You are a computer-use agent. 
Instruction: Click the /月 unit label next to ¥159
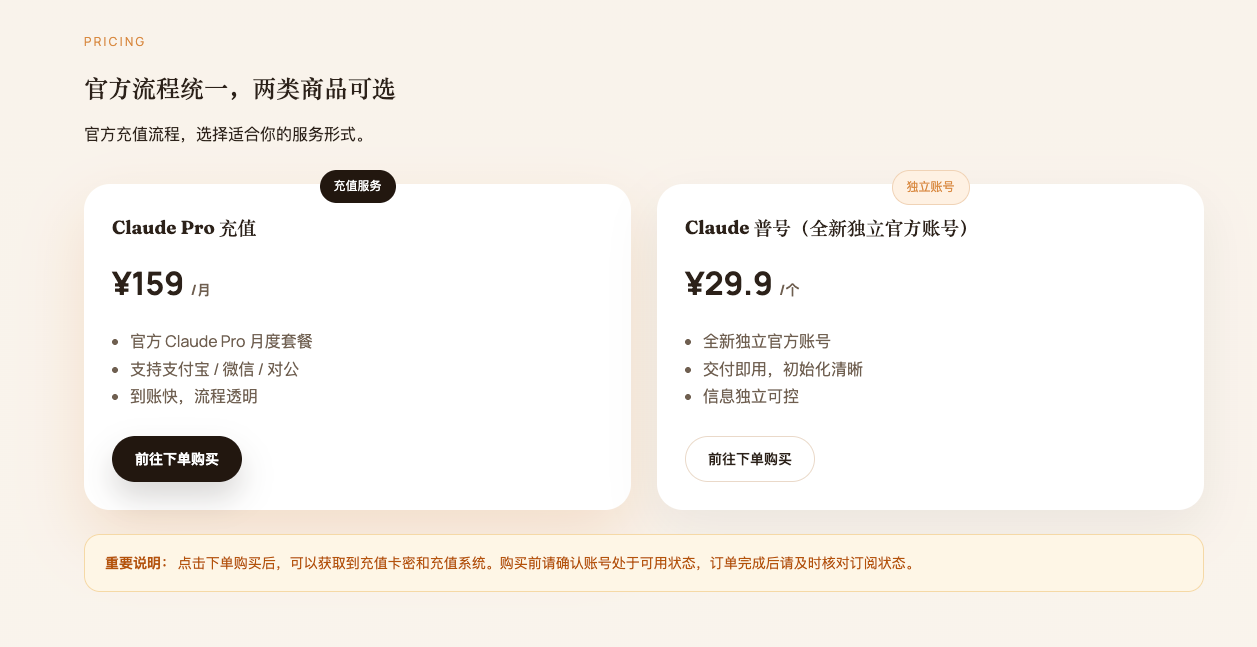click(199, 289)
